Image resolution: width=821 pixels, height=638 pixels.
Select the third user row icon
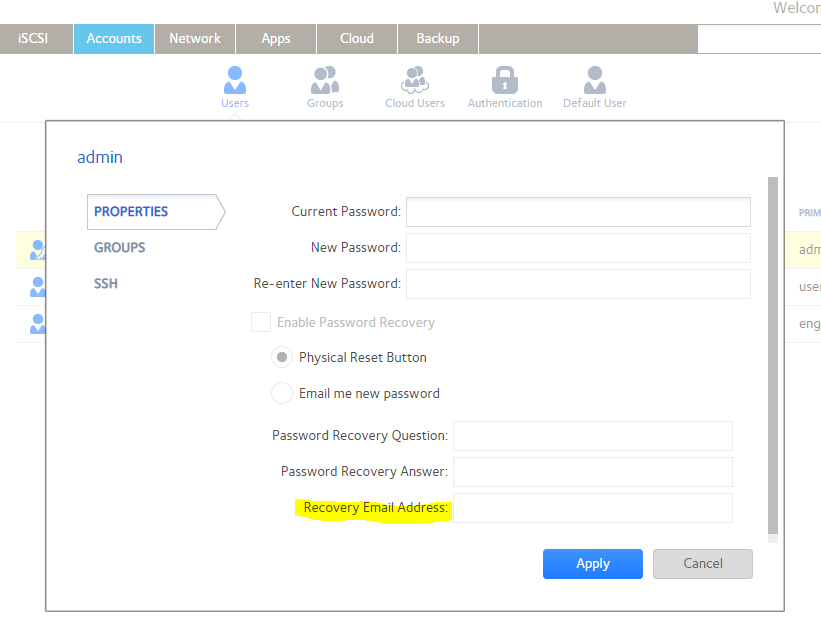pyautogui.click(x=38, y=324)
